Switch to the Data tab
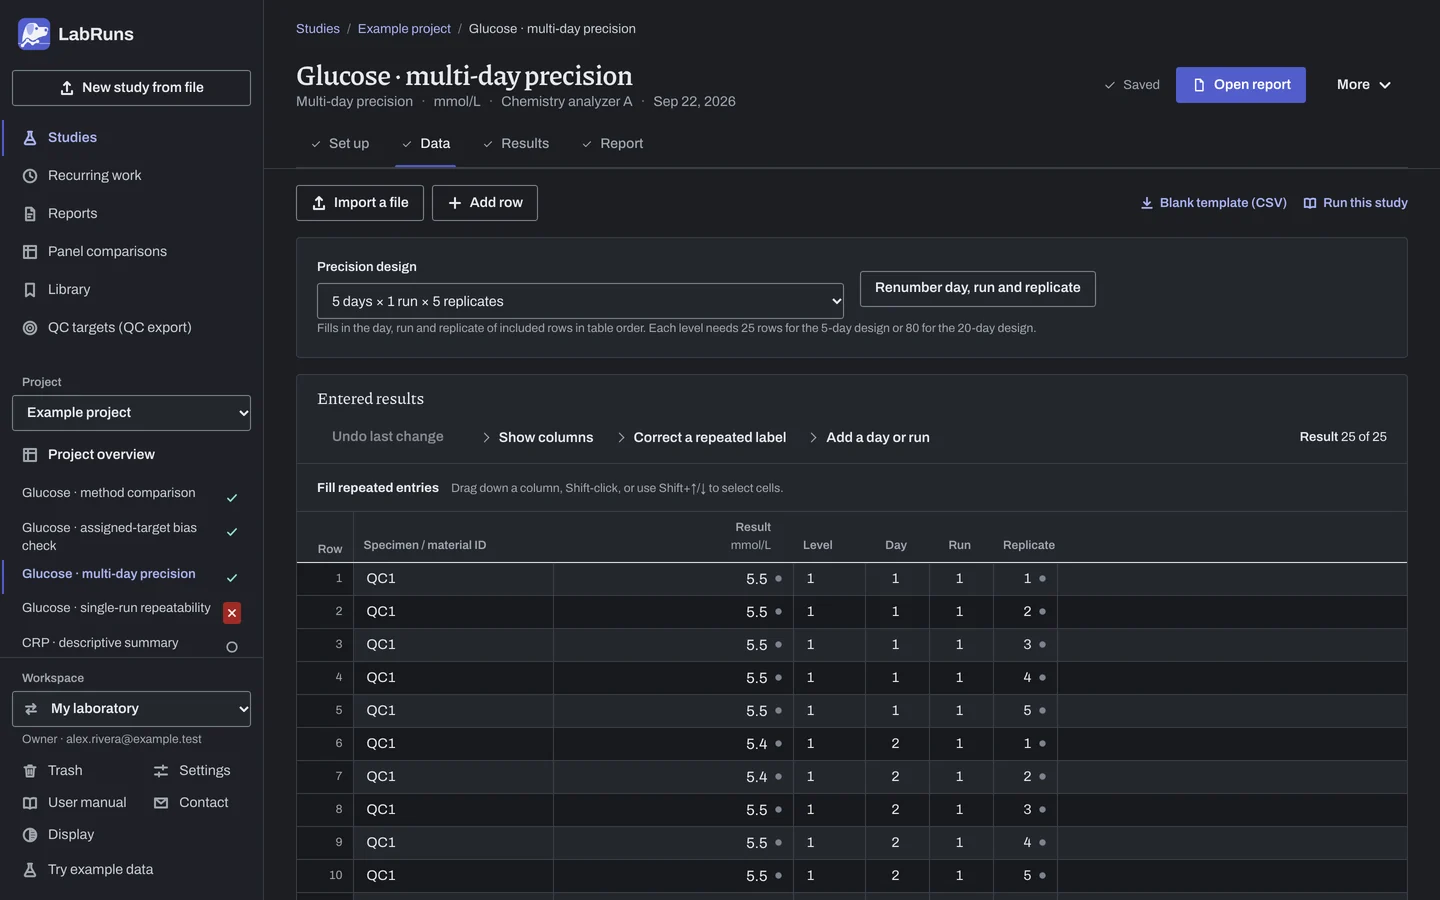Screen dimensions: 1440x900 tap(426, 143)
